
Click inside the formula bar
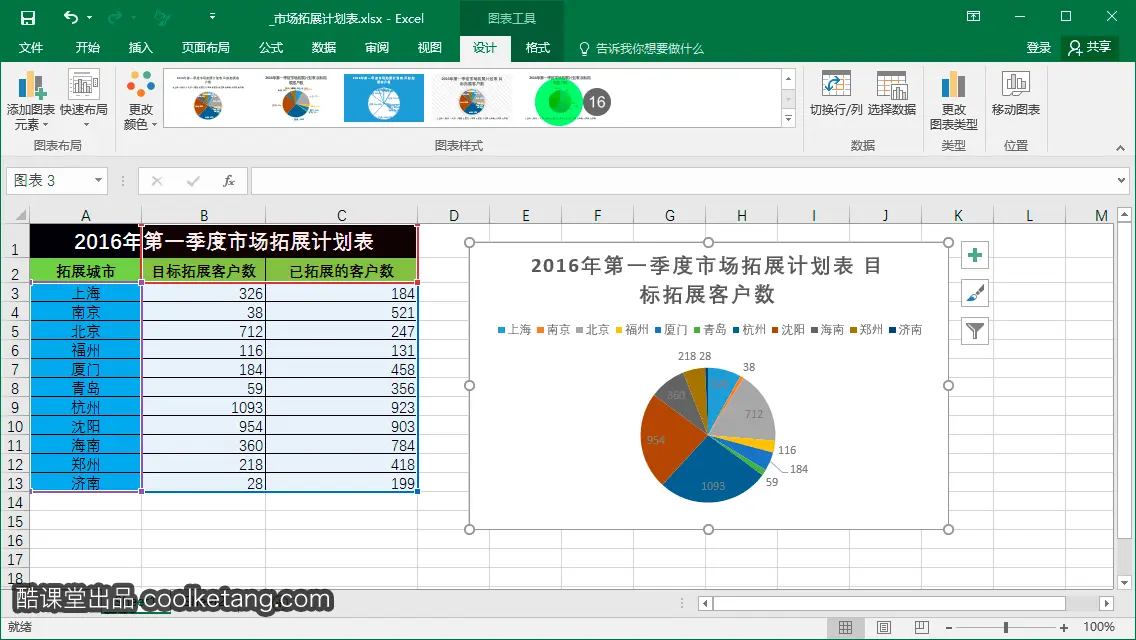point(683,180)
